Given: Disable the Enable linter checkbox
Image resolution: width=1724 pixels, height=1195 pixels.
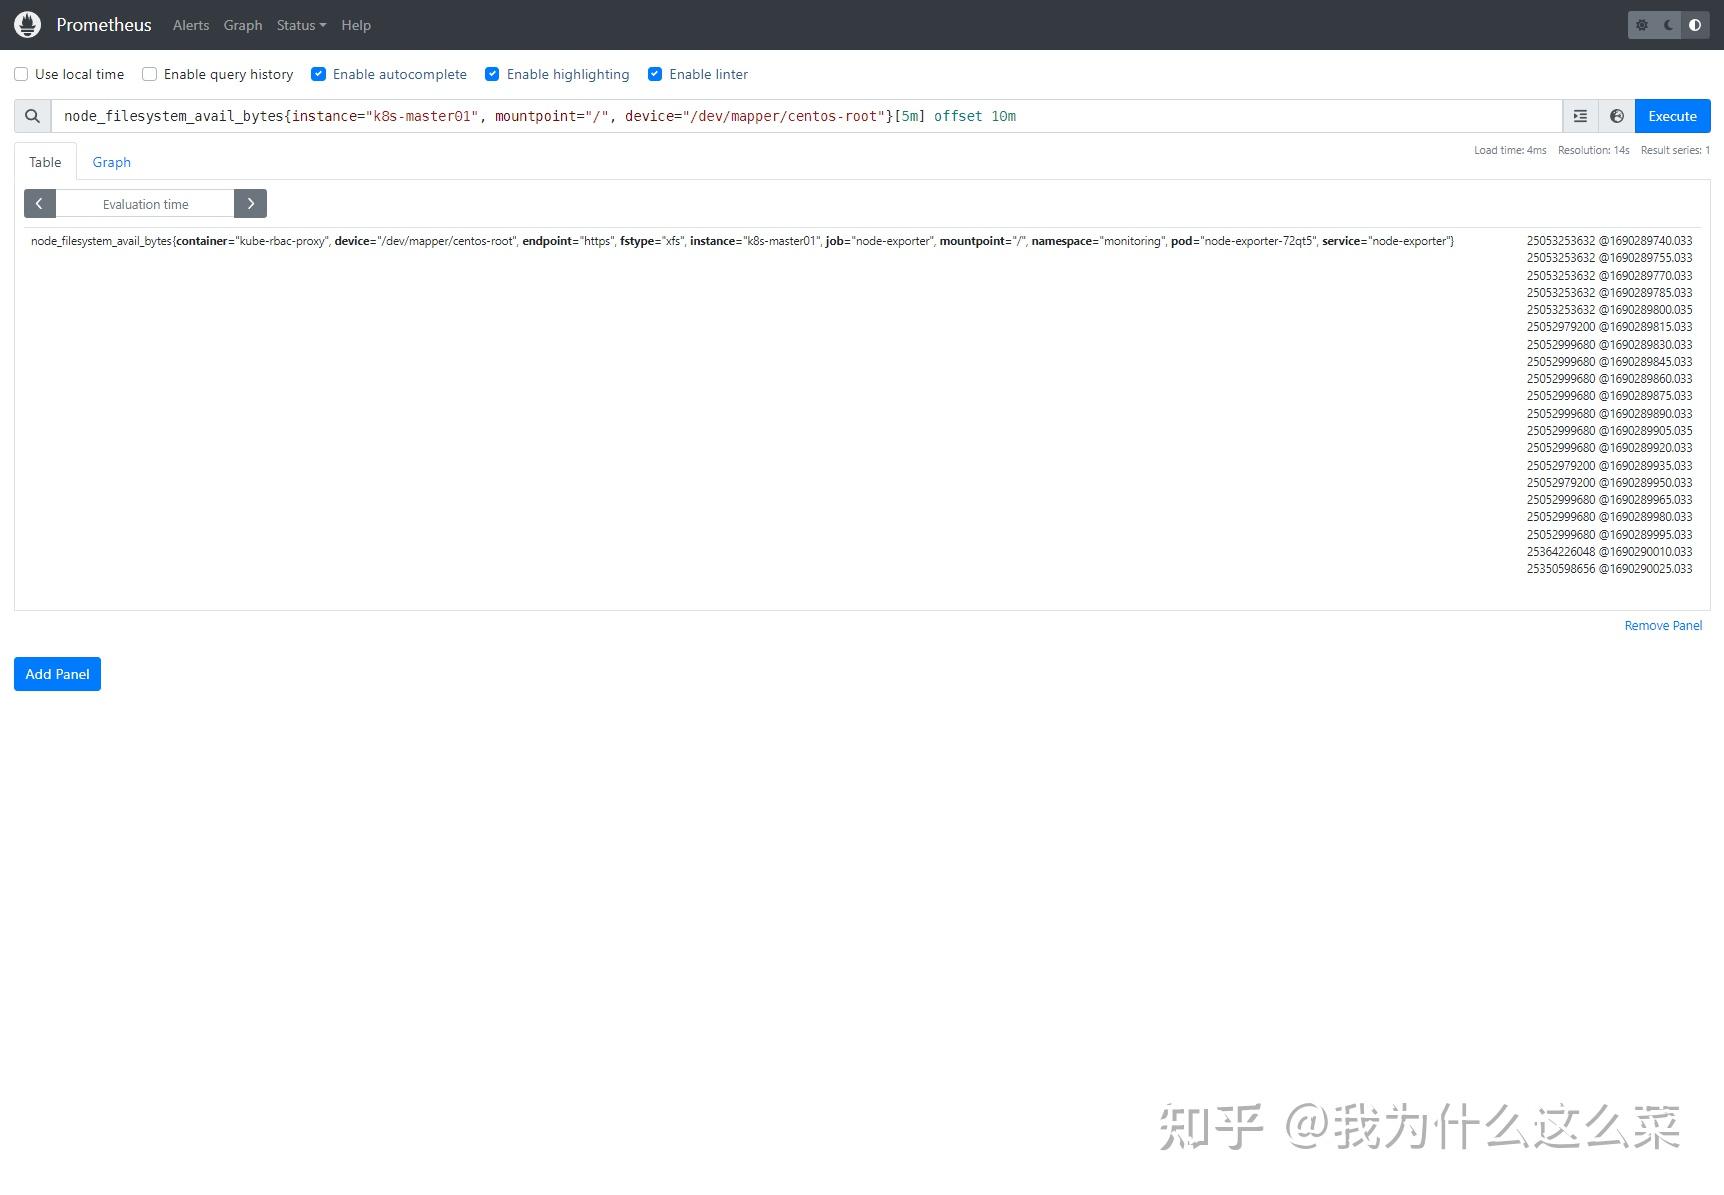Looking at the screenshot, I should point(655,74).
